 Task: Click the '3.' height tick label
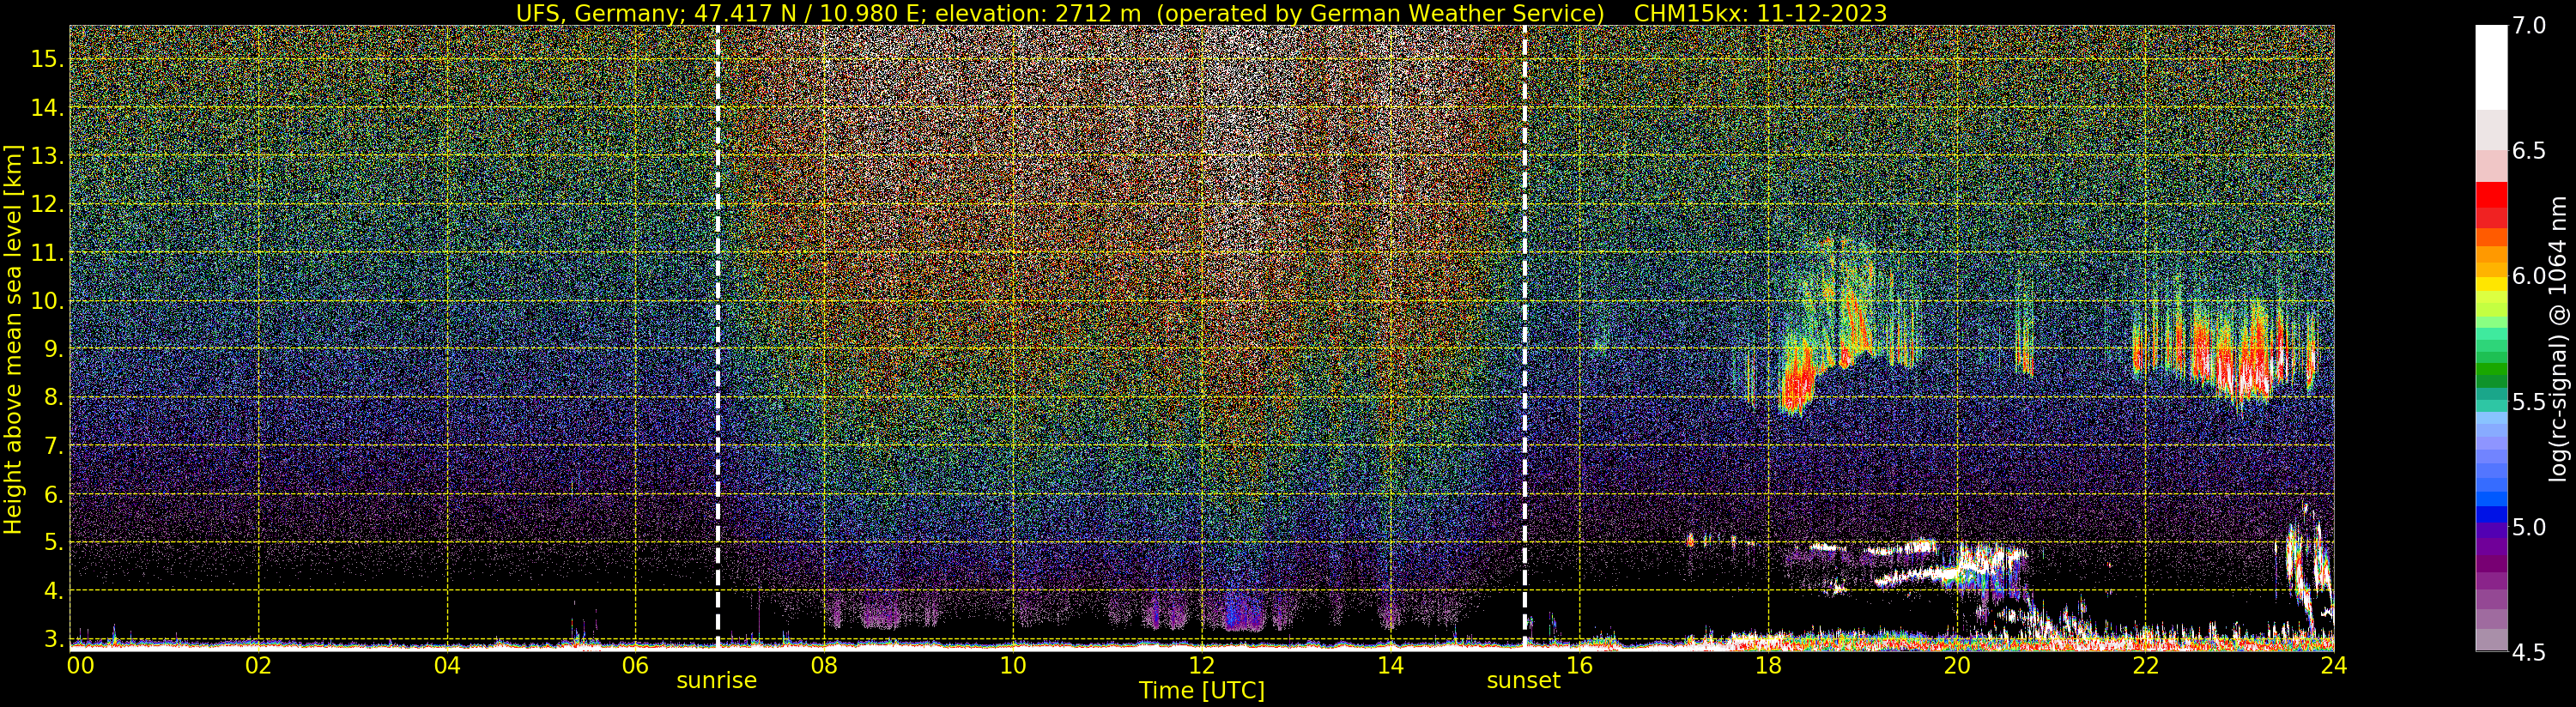pos(54,639)
